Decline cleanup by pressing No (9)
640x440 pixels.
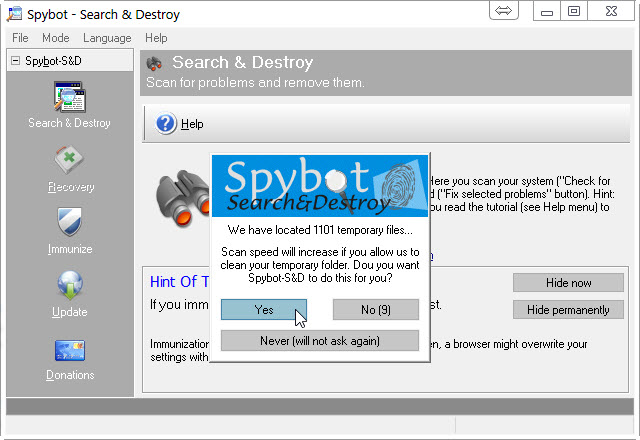[375, 310]
